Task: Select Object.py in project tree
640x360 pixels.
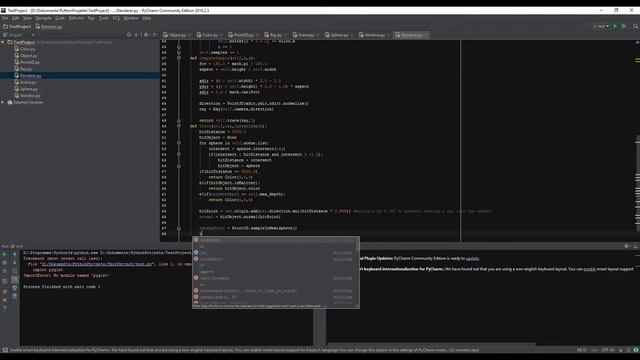Action: pos(26,56)
